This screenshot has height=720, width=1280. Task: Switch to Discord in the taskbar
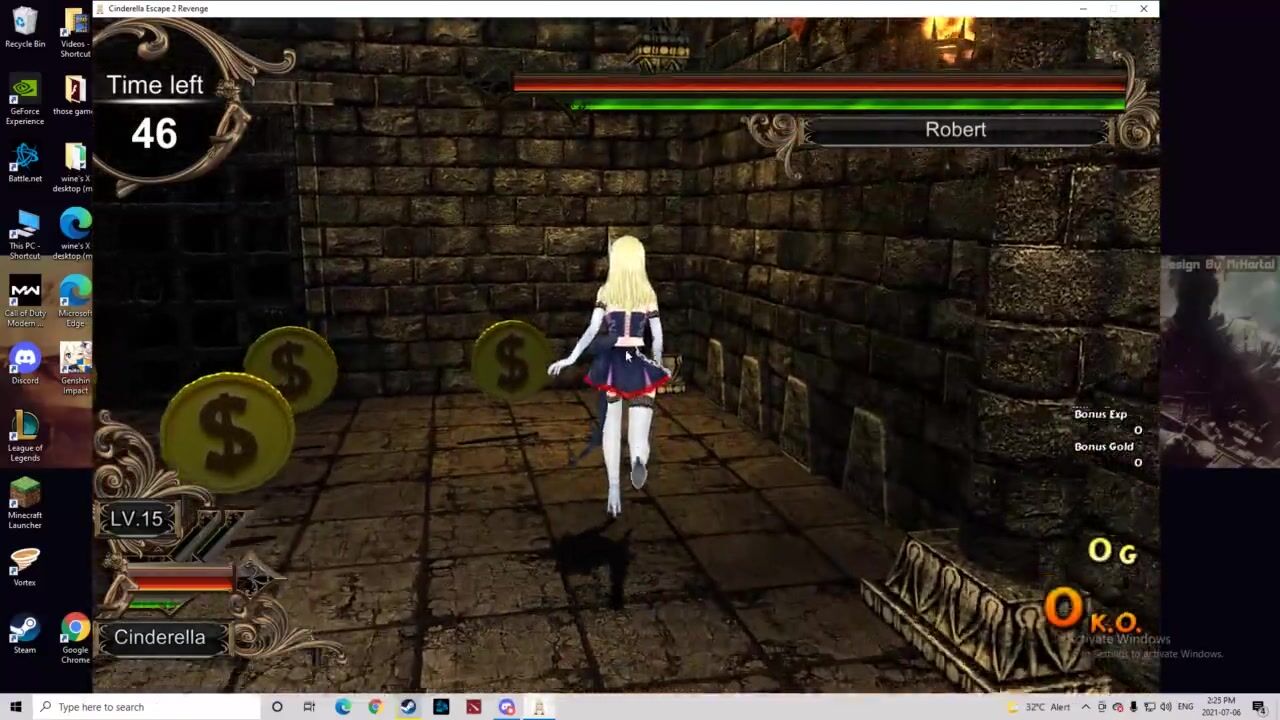coord(507,707)
